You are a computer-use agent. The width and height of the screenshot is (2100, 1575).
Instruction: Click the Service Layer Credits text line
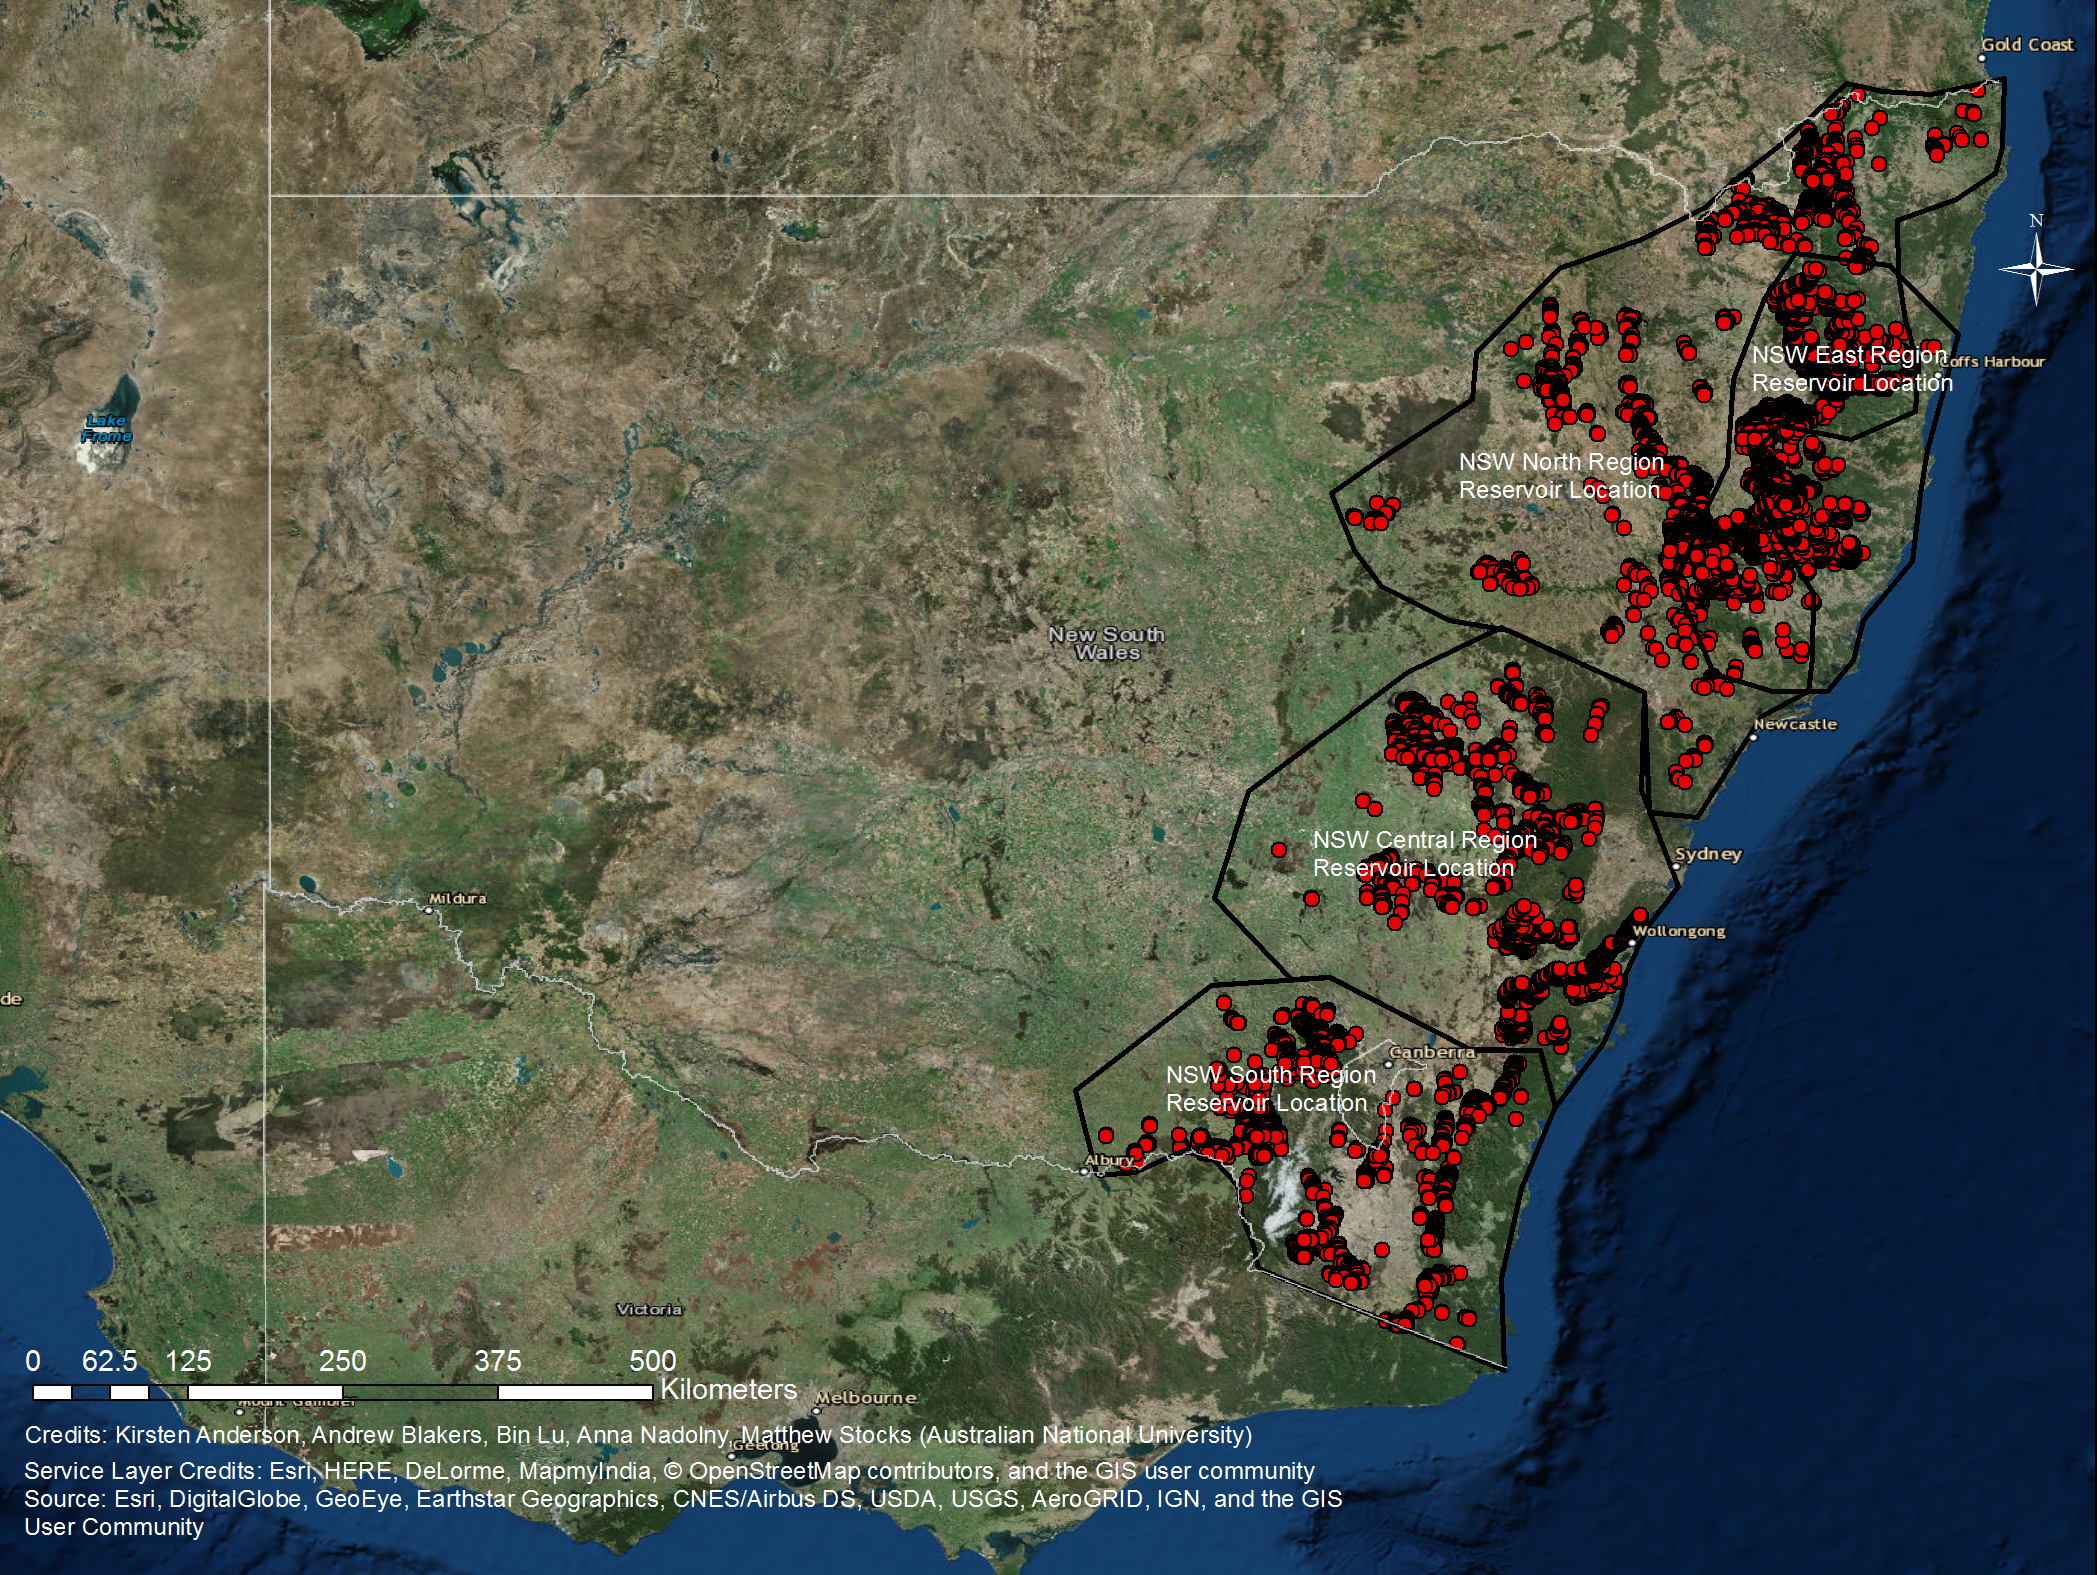(669, 1471)
